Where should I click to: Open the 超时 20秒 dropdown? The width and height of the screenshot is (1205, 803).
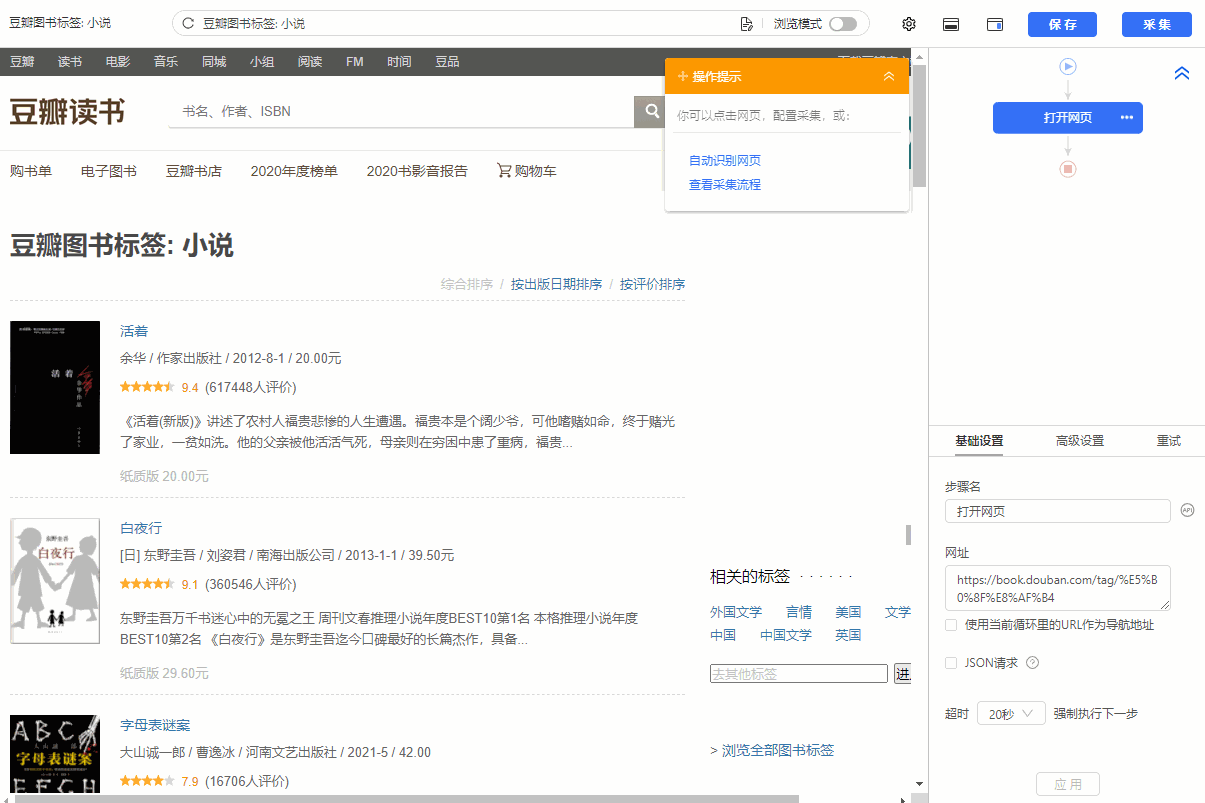click(x=1011, y=714)
